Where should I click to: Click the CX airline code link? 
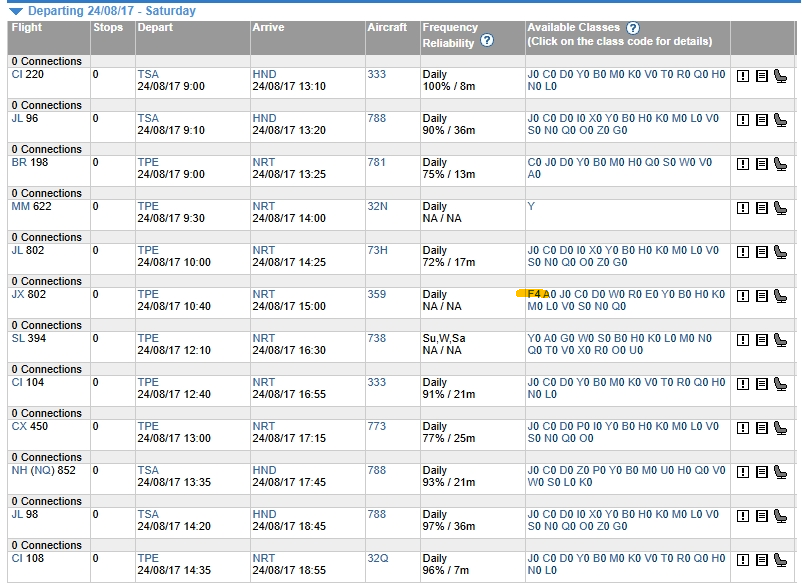[19, 426]
